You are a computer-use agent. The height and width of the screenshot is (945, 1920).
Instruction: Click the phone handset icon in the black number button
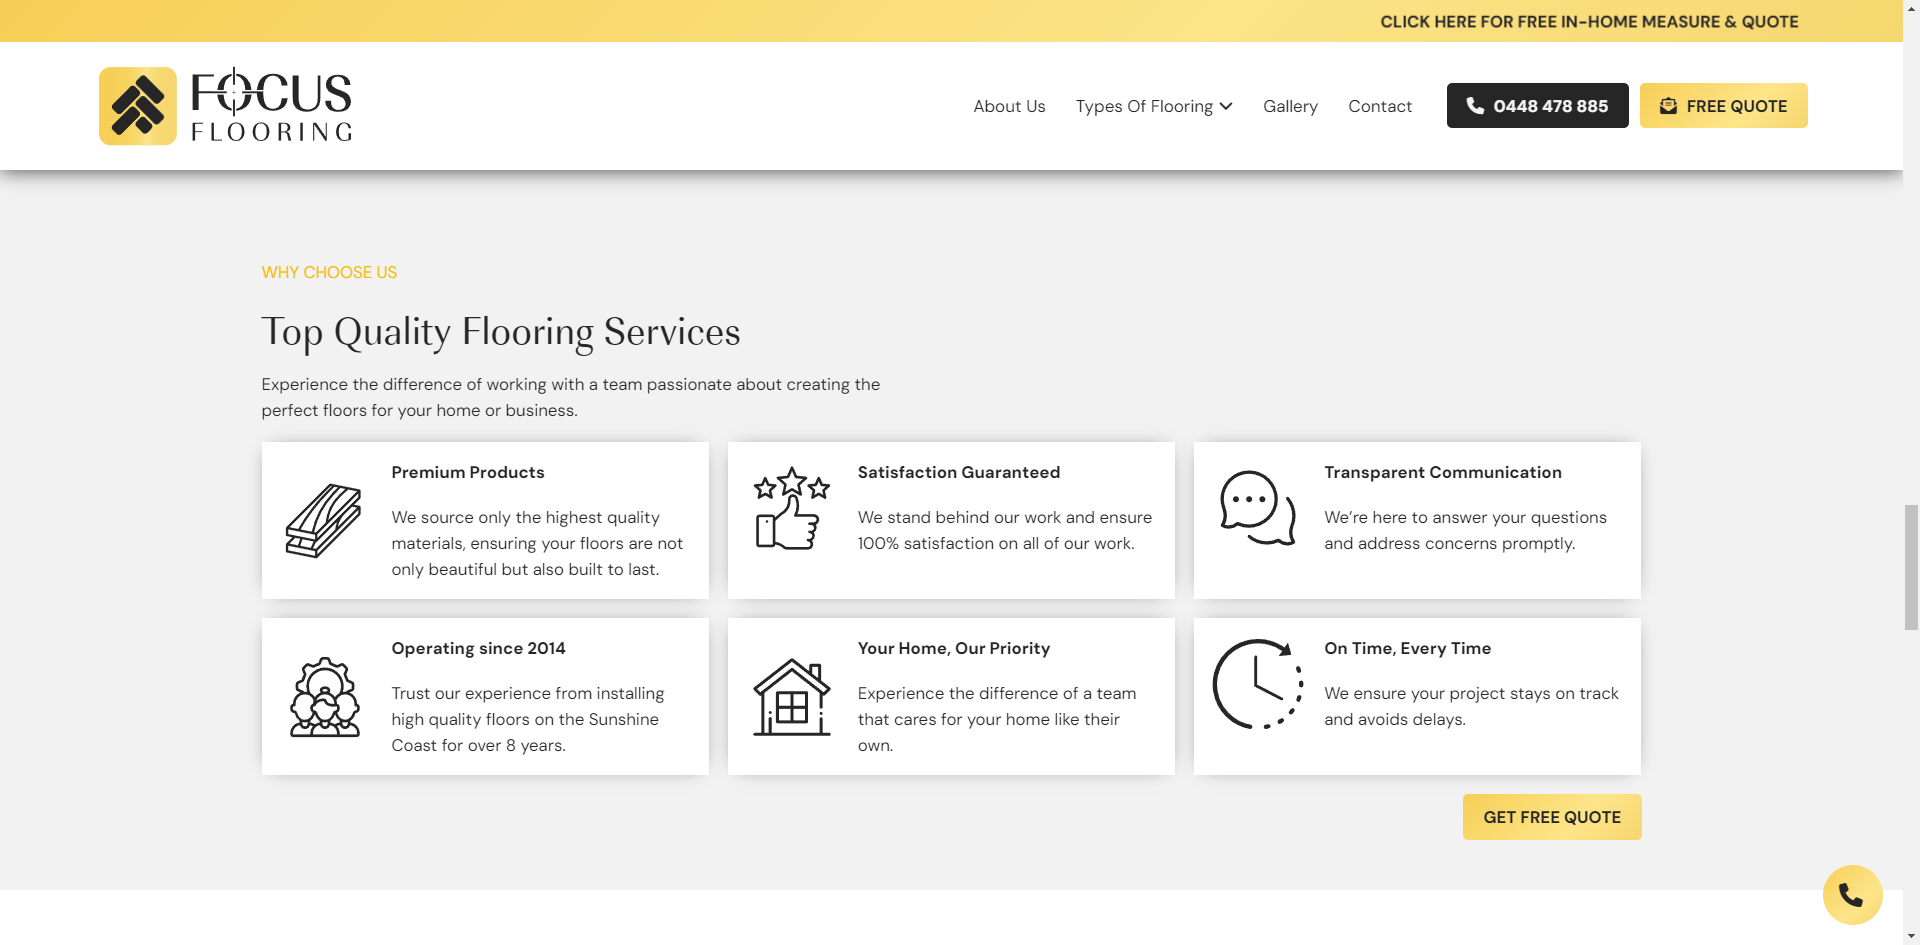coord(1475,106)
